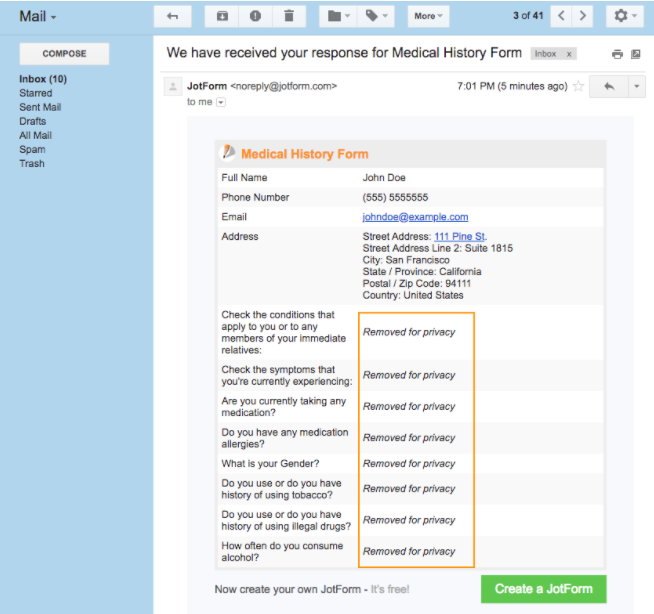Image resolution: width=654 pixels, height=614 pixels.
Task: Delete the email with trash icon
Action: [288, 16]
